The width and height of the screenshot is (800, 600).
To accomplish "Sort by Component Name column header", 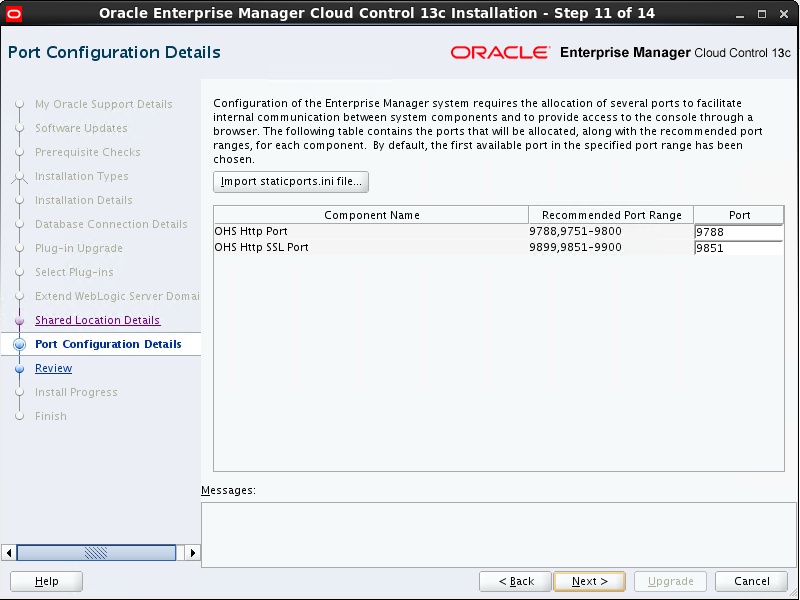I will click(371, 215).
